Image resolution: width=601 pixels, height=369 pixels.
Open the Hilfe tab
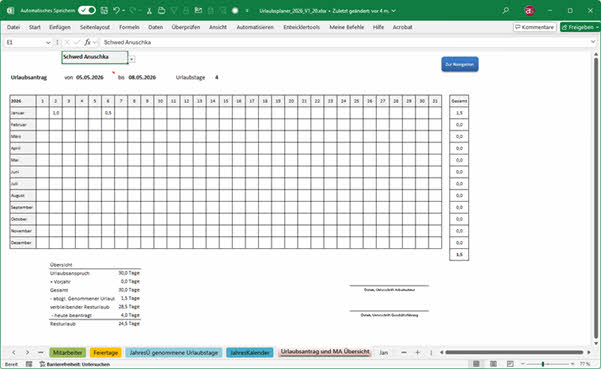point(378,27)
